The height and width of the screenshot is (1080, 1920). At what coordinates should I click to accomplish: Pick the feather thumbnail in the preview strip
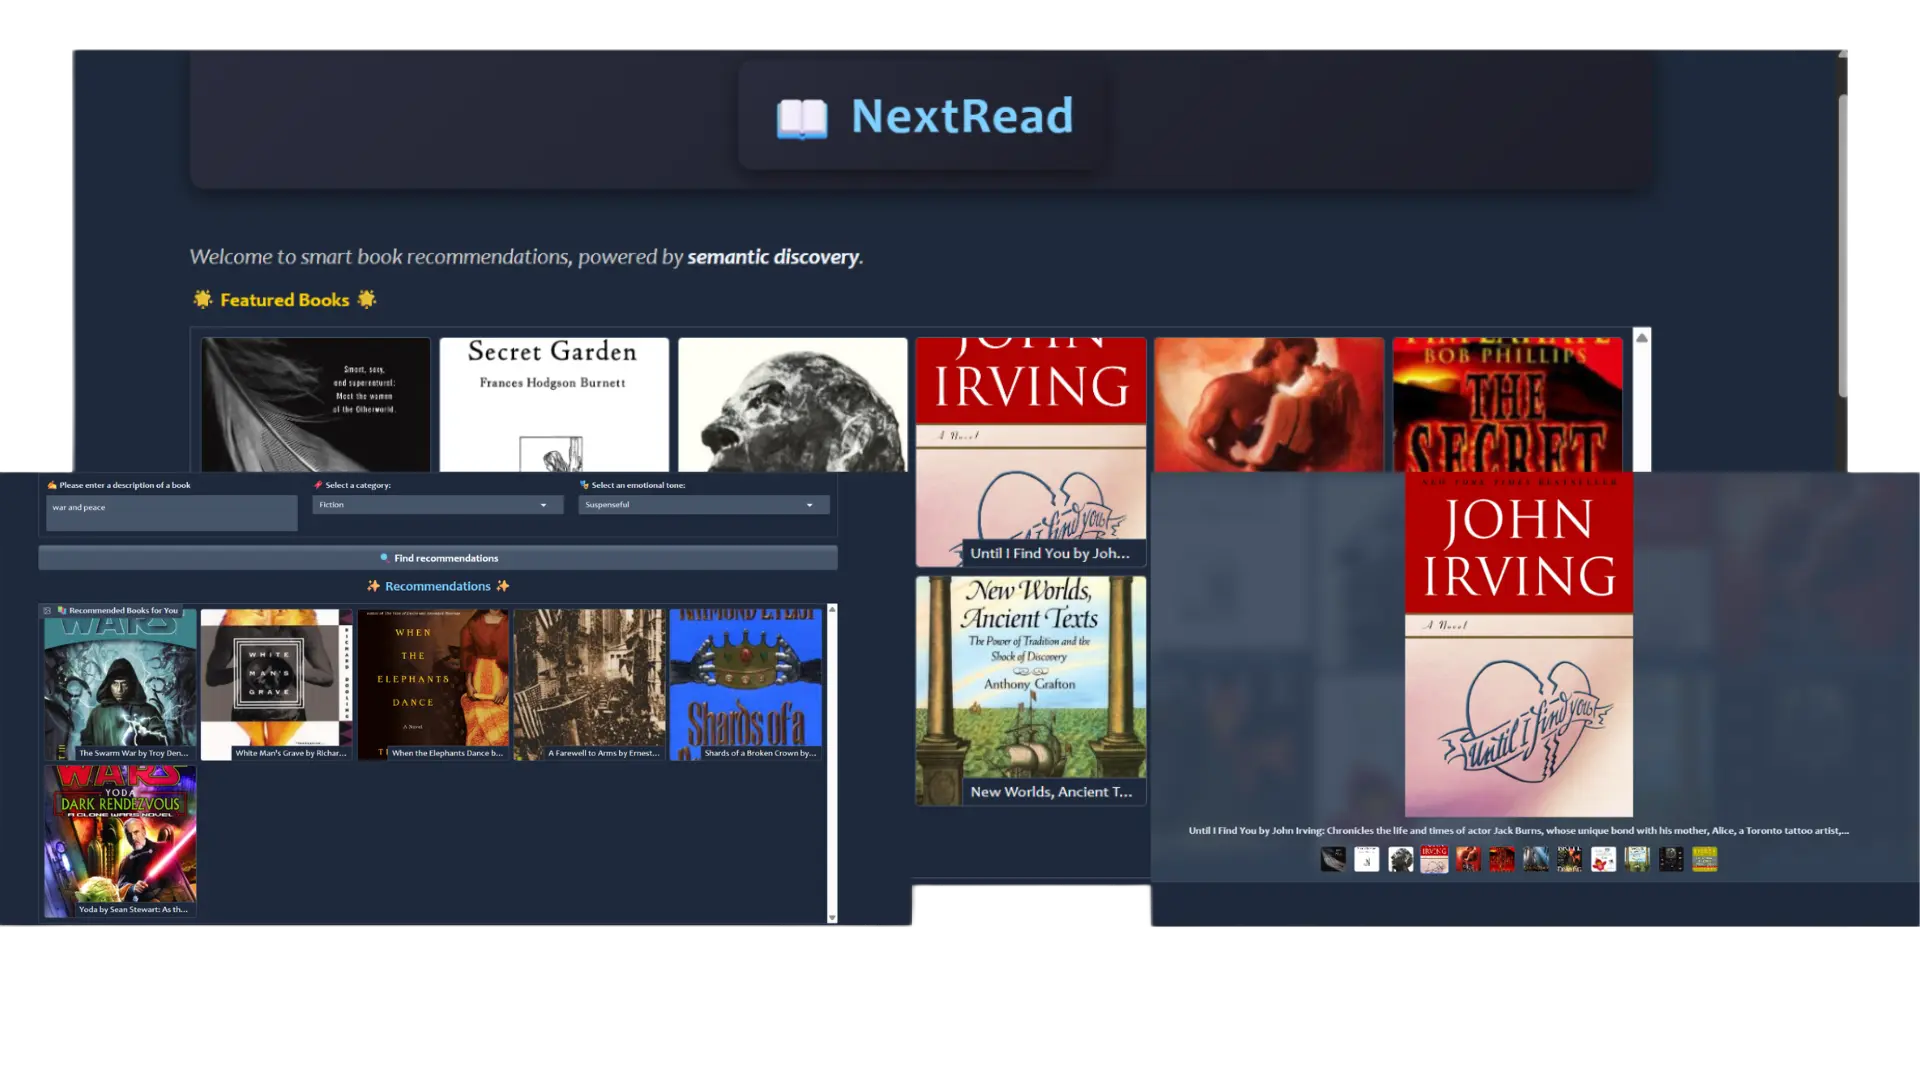[1333, 859]
